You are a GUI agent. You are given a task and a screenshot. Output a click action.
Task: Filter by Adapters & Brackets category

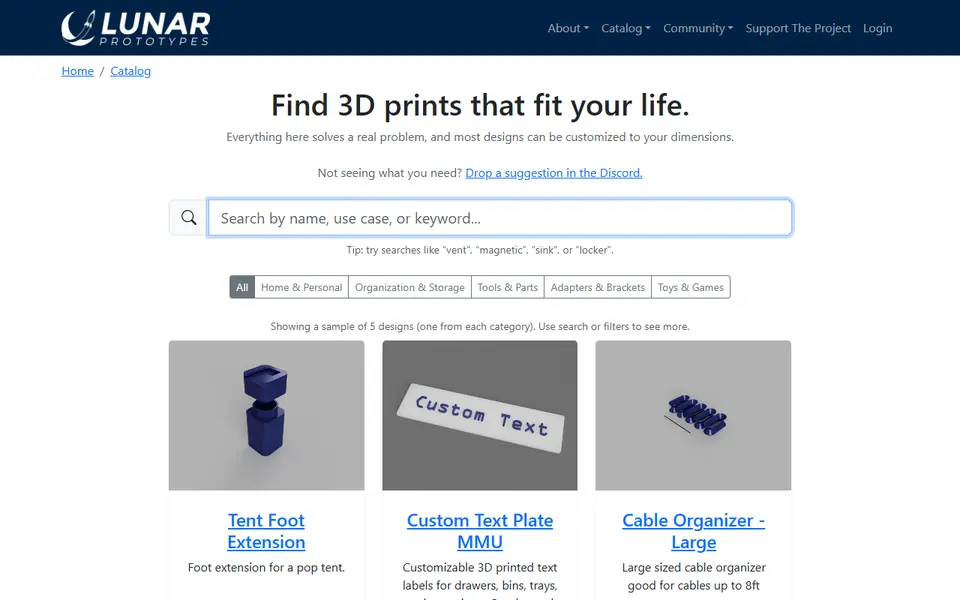click(598, 287)
